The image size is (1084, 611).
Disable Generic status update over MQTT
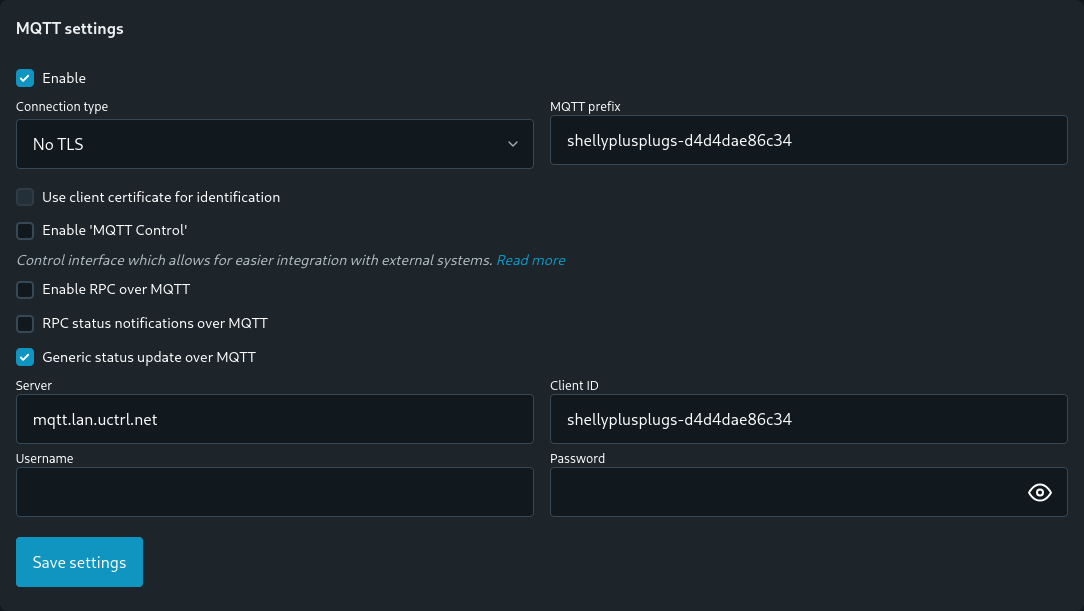pyautogui.click(x=26, y=357)
